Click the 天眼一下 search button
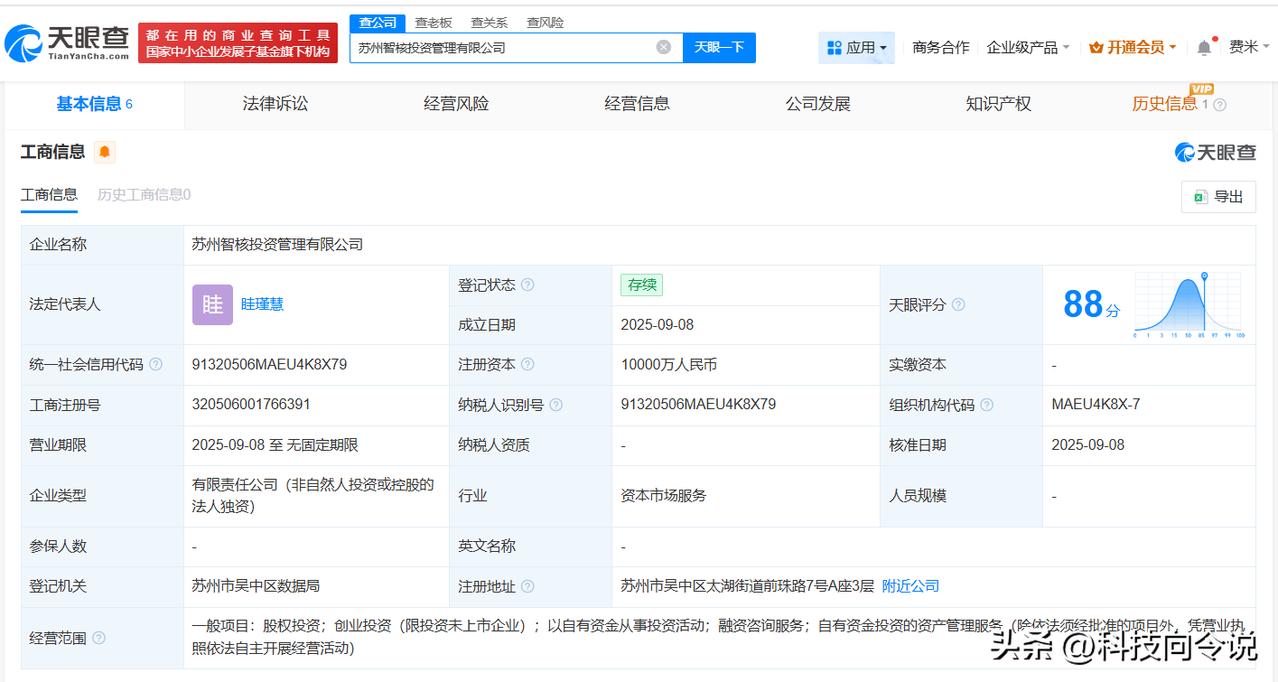The height and width of the screenshot is (682, 1278). 719,47
